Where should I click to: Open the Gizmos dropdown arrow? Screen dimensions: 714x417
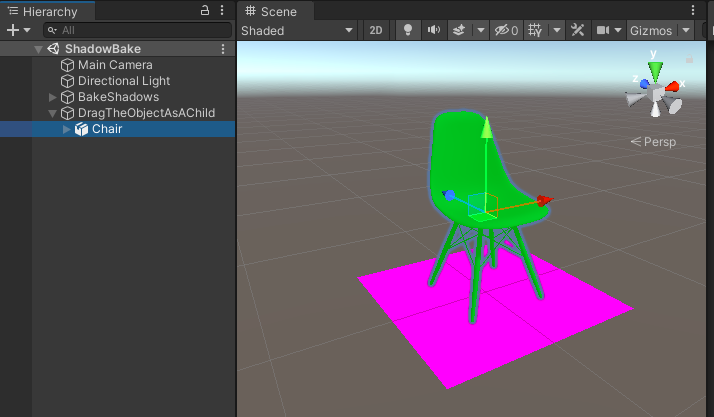(685, 31)
